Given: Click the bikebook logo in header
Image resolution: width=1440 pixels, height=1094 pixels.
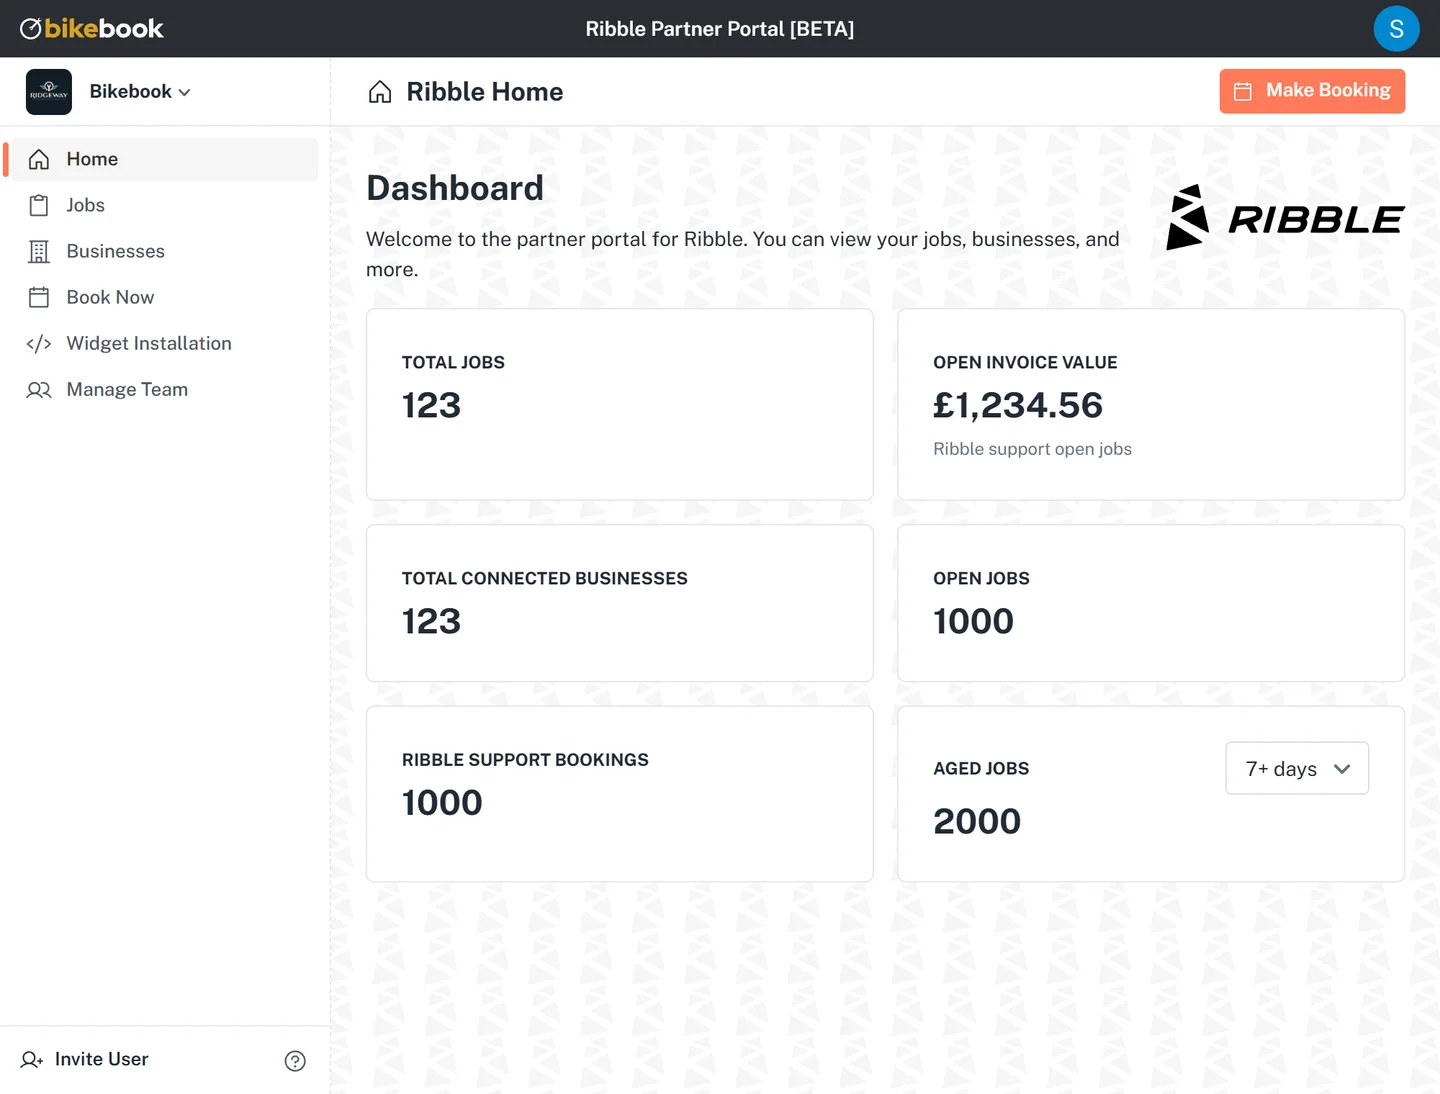Looking at the screenshot, I should tap(91, 29).
